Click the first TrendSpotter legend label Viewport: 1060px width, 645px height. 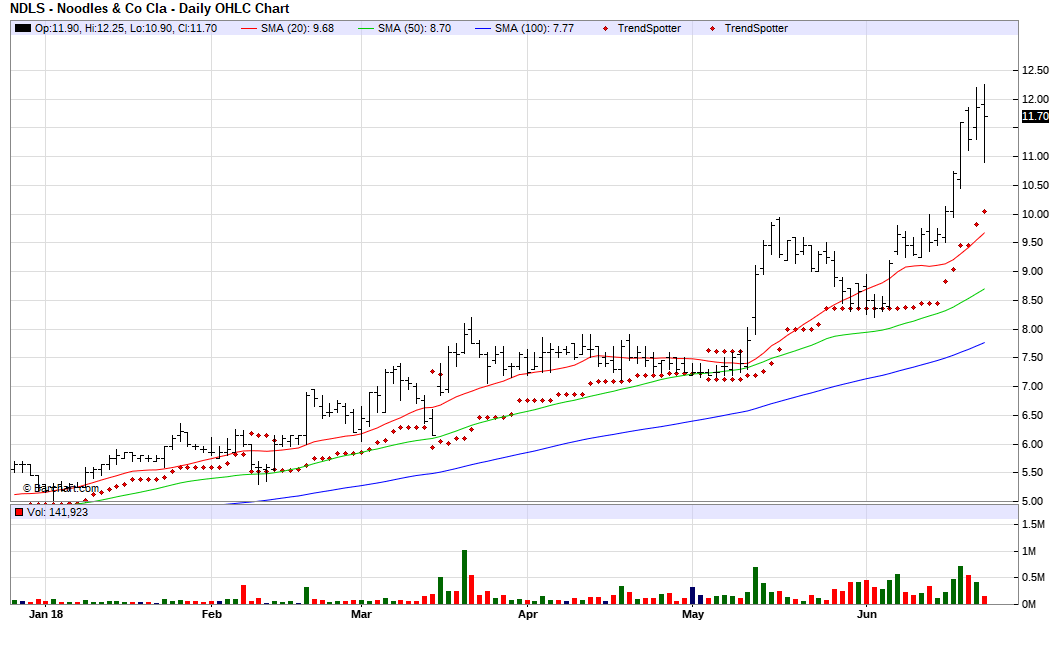[x=649, y=28]
